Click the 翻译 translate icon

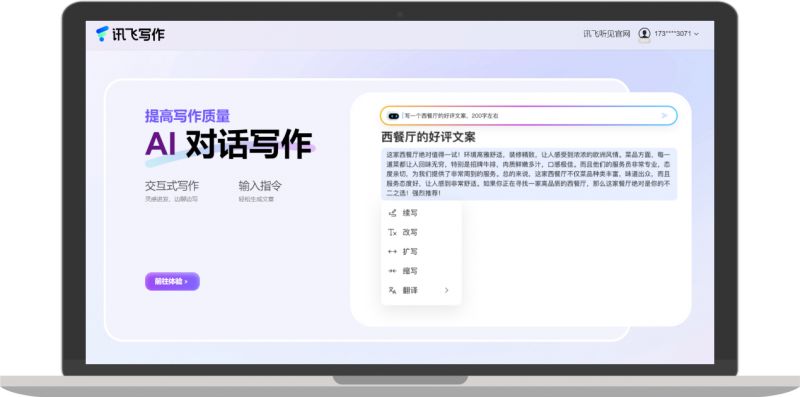click(392, 290)
